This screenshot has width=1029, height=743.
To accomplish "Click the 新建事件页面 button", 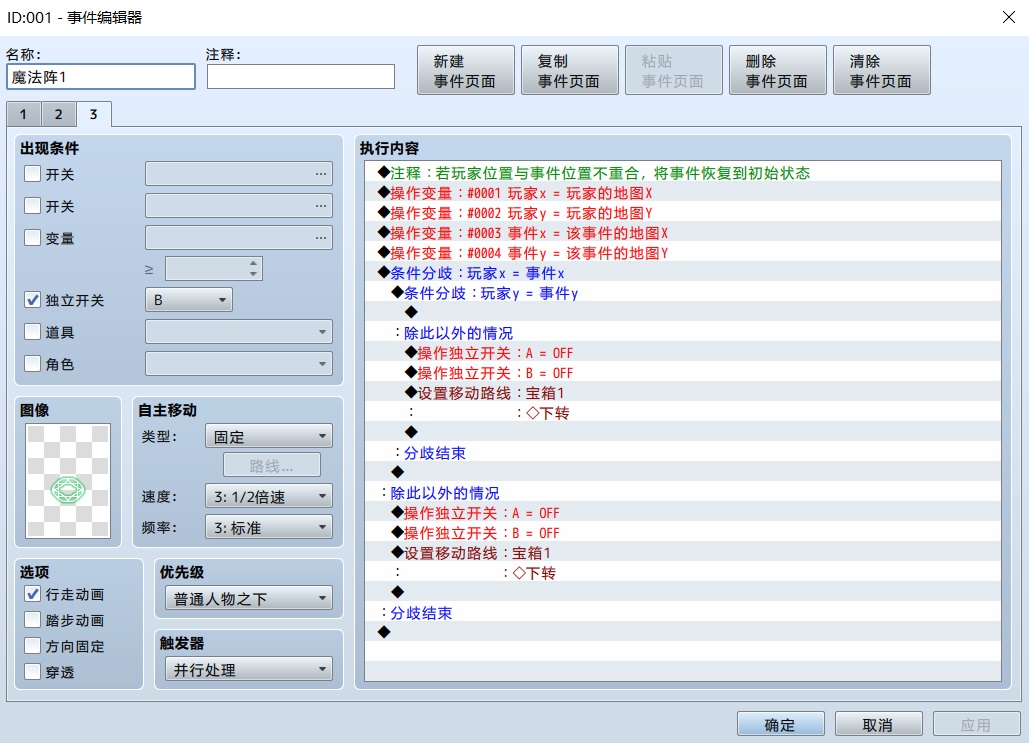I will tap(466, 70).
